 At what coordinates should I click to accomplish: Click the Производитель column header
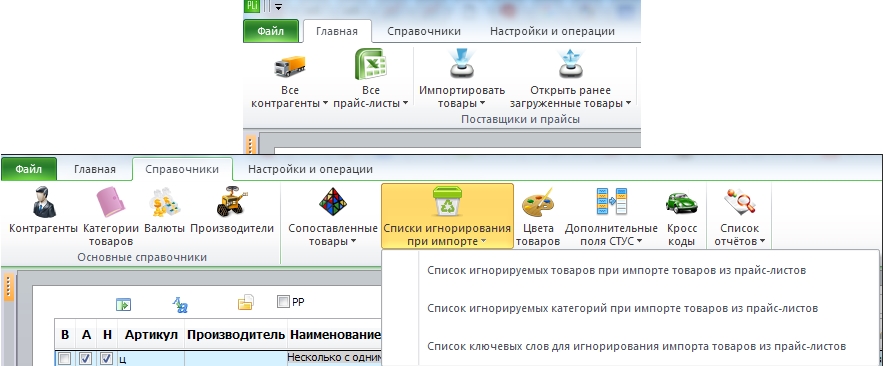(236, 335)
